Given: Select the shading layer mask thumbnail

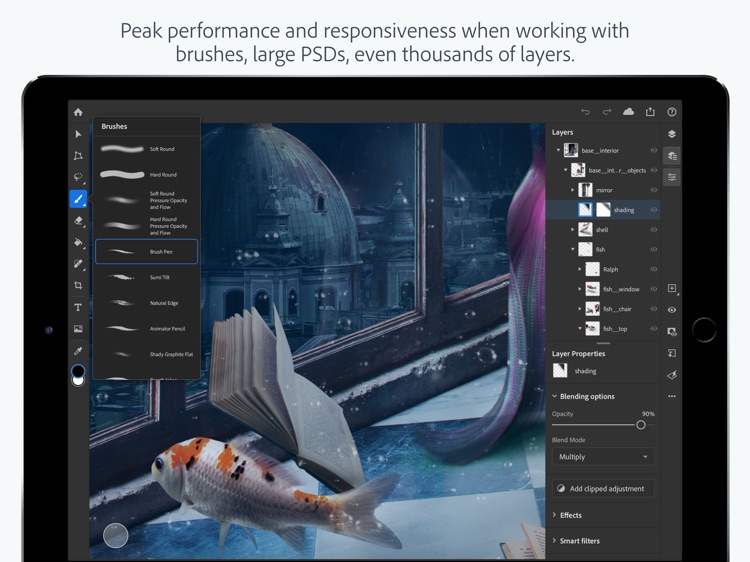Looking at the screenshot, I should (x=603, y=209).
